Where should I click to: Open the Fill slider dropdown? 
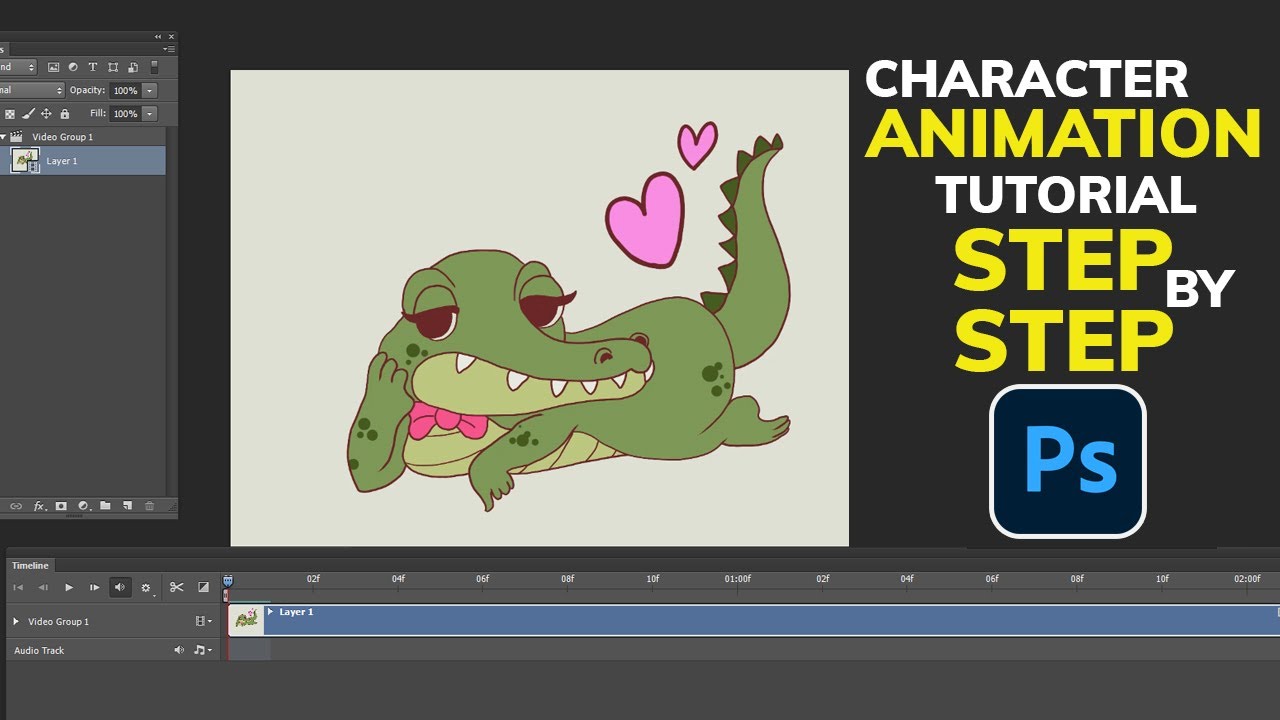coord(150,114)
